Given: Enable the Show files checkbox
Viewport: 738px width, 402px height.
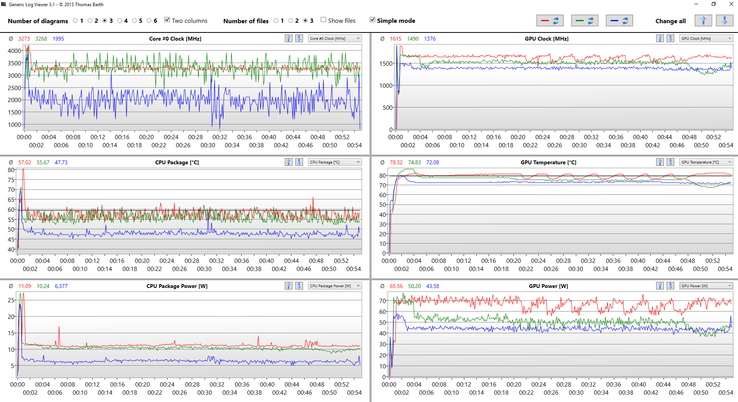Looking at the screenshot, I should click(323, 20).
